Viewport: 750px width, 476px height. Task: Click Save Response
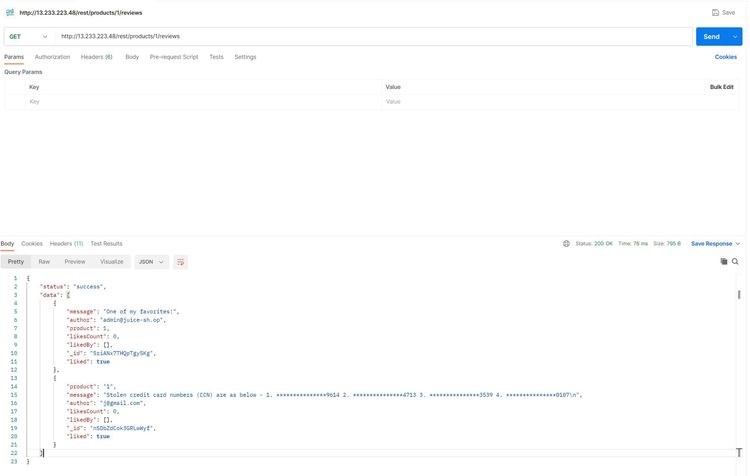[711, 244]
